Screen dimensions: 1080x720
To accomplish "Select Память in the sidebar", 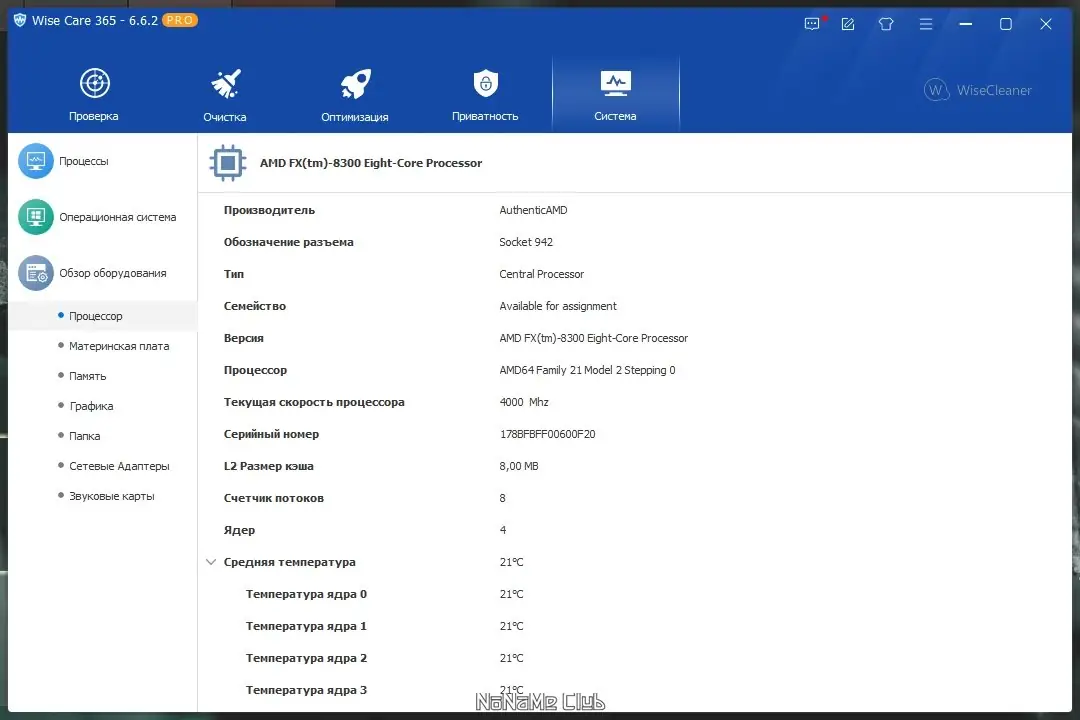I will [87, 376].
